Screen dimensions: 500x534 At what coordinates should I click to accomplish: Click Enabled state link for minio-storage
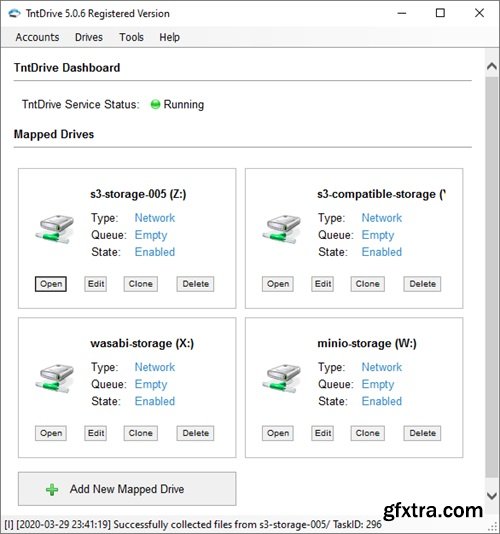381,401
